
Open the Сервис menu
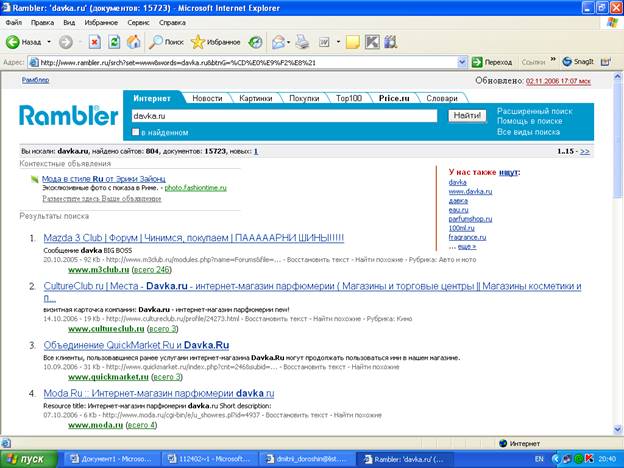pyautogui.click(x=138, y=23)
